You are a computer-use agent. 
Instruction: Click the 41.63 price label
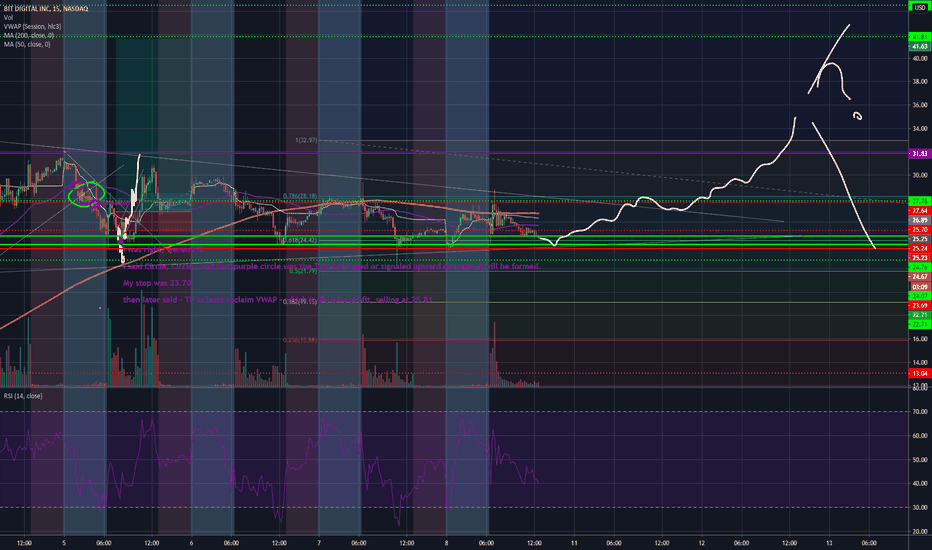(920, 46)
